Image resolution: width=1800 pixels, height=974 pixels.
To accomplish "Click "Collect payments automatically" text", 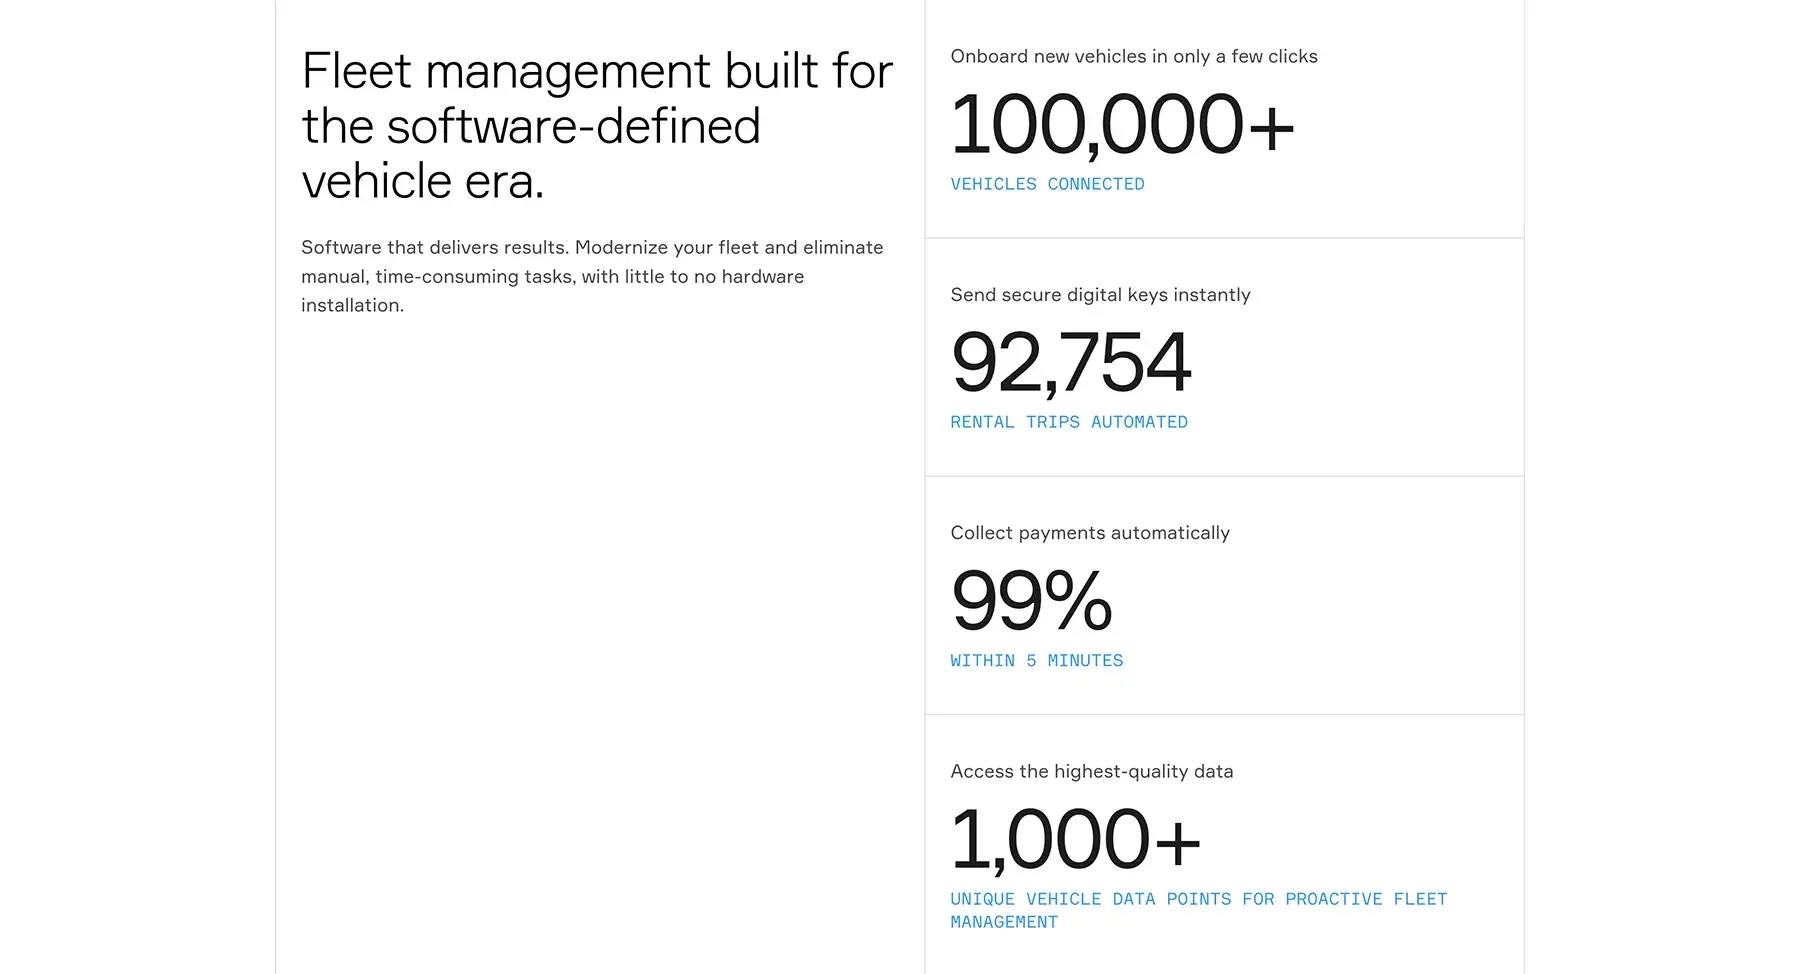I will (x=1089, y=533).
